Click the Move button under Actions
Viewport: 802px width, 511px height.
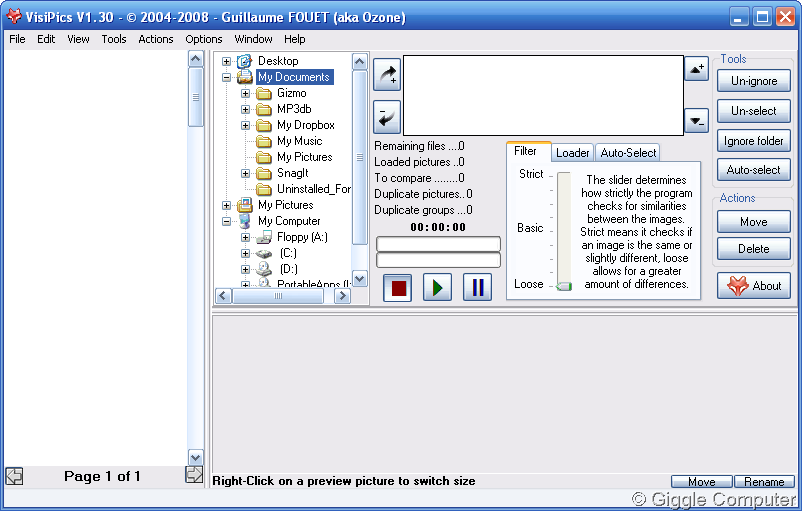[x=753, y=221]
